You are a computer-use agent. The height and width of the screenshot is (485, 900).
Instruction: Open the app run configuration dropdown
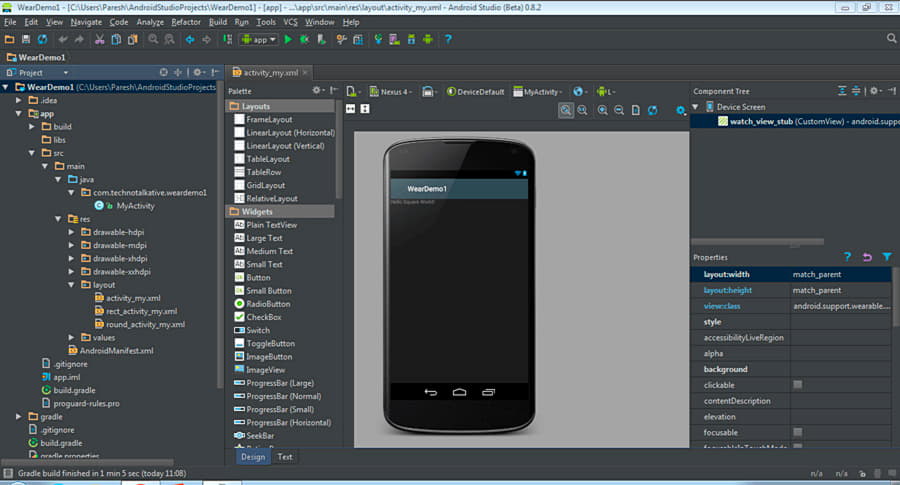tap(259, 40)
